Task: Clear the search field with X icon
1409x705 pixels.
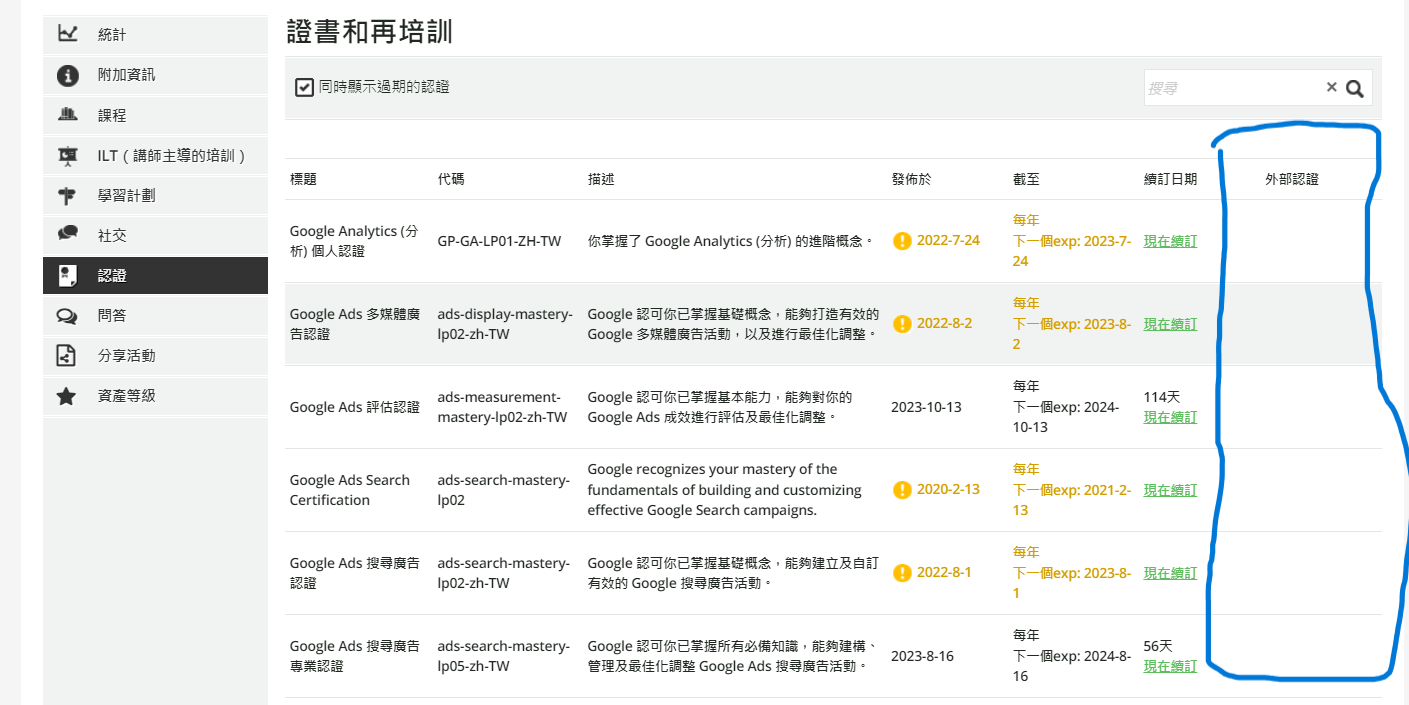Action: (x=1331, y=87)
